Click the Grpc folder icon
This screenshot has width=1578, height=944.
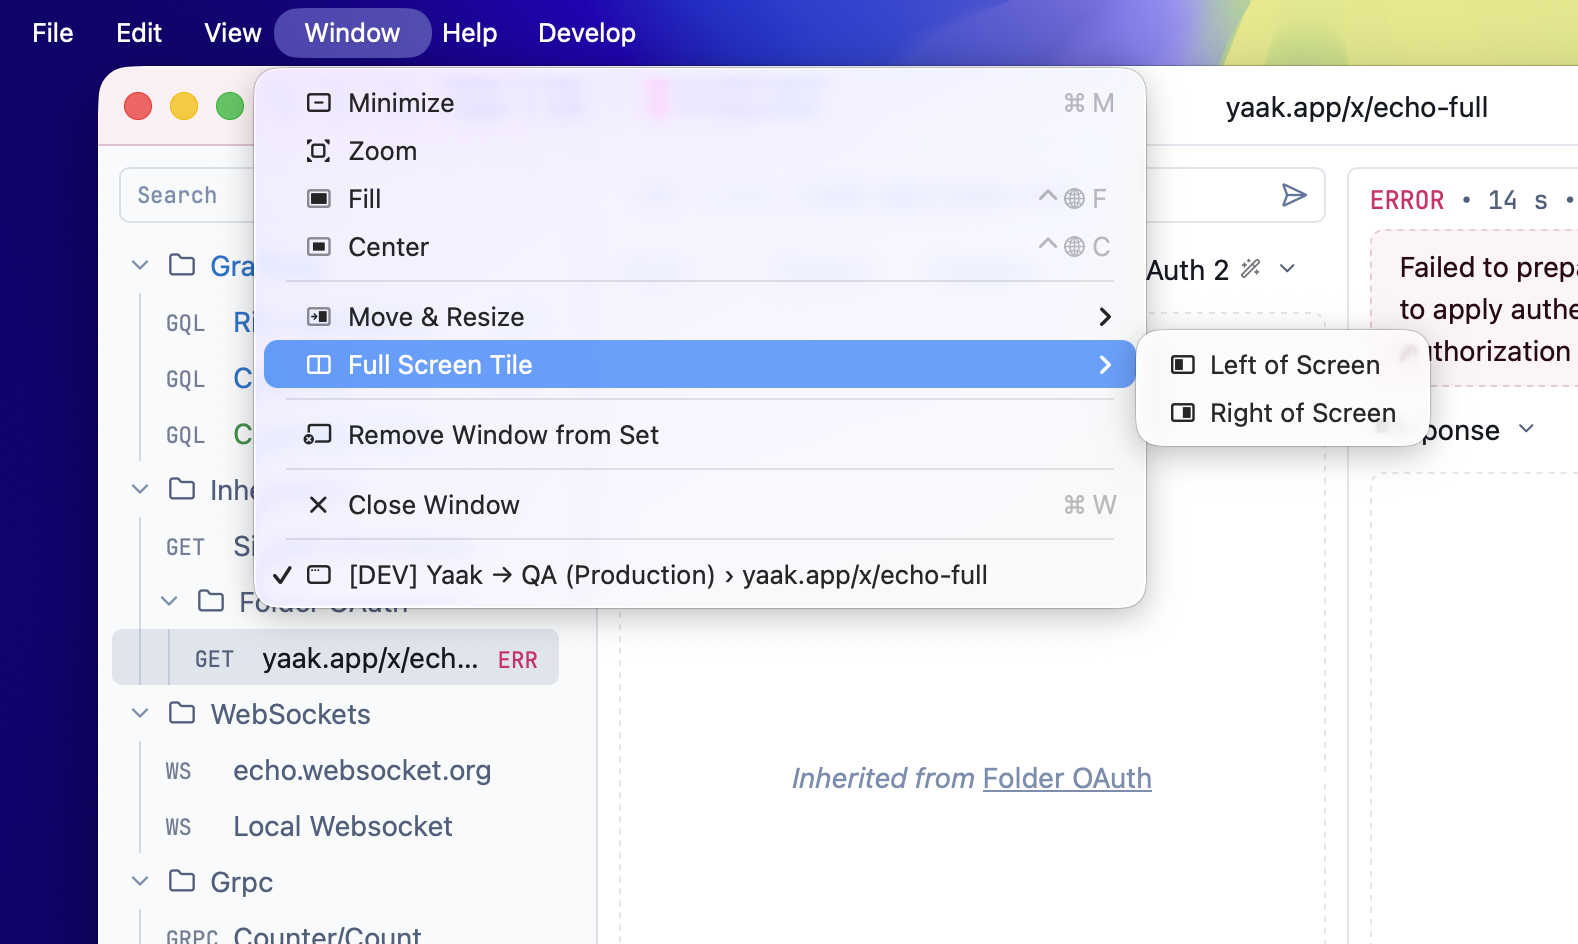(182, 881)
